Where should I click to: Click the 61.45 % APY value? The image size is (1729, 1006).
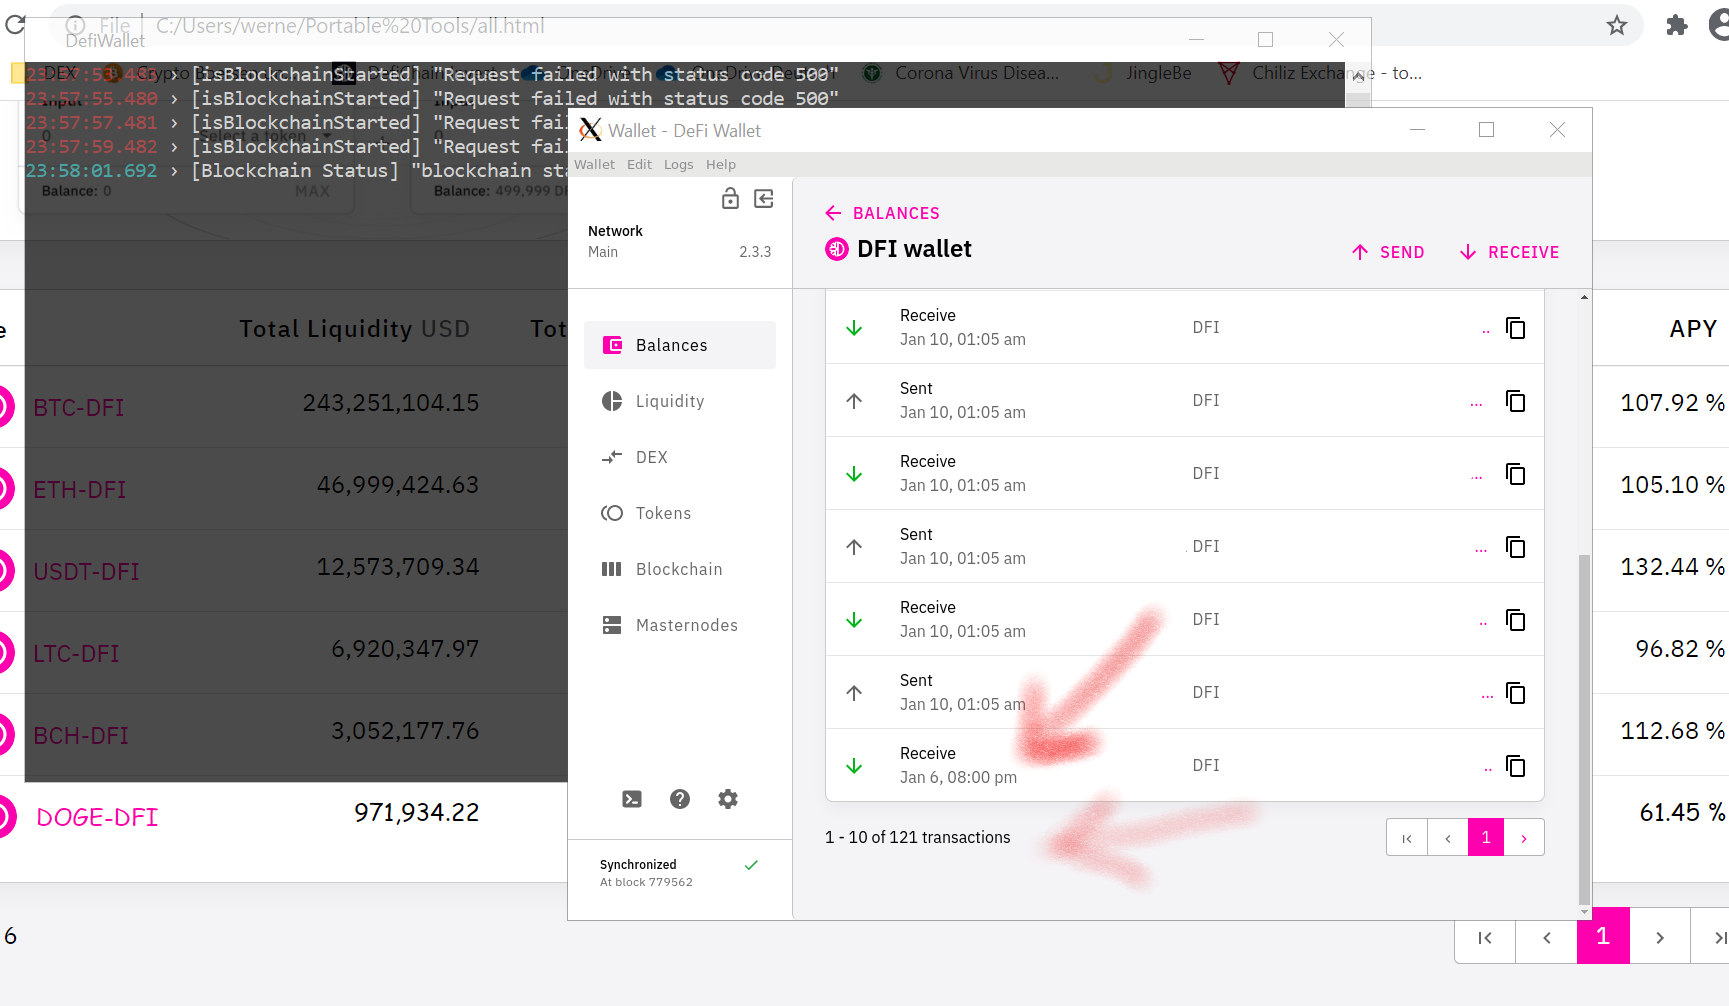[1682, 813]
